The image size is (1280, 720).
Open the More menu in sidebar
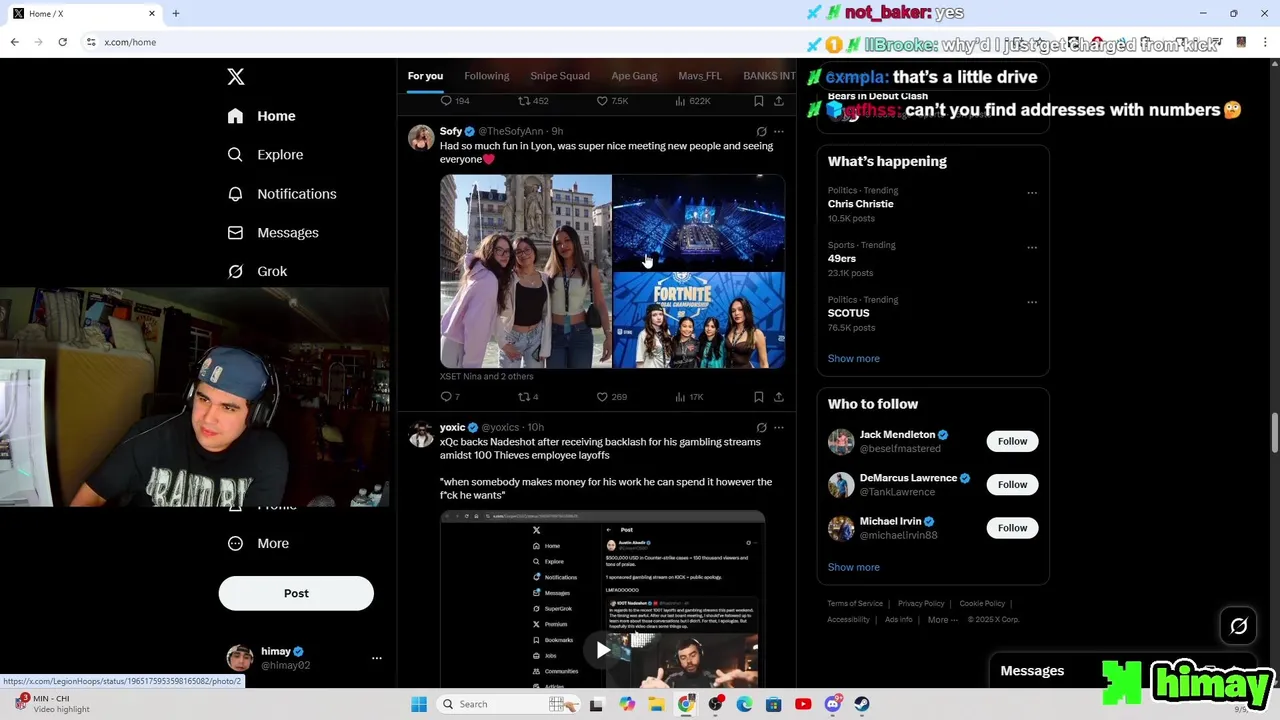click(258, 544)
